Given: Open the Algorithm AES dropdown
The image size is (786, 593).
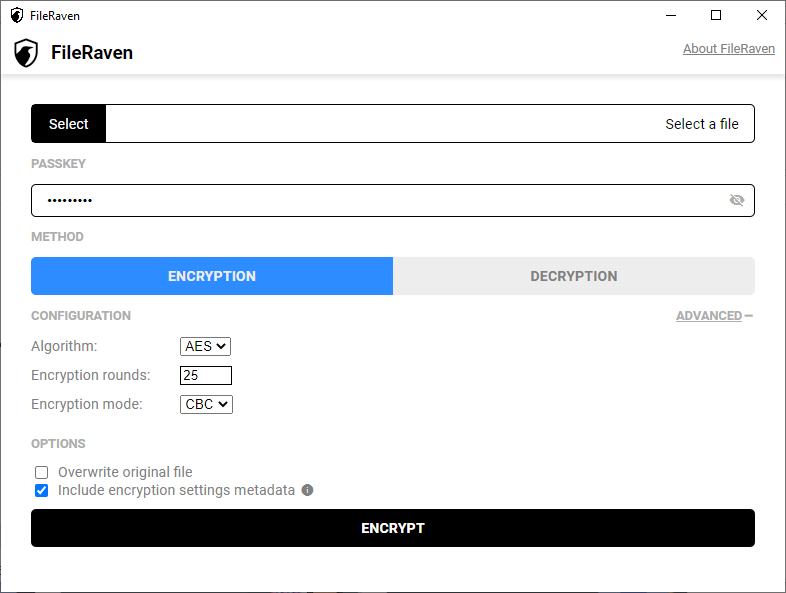Looking at the screenshot, I should [x=206, y=346].
